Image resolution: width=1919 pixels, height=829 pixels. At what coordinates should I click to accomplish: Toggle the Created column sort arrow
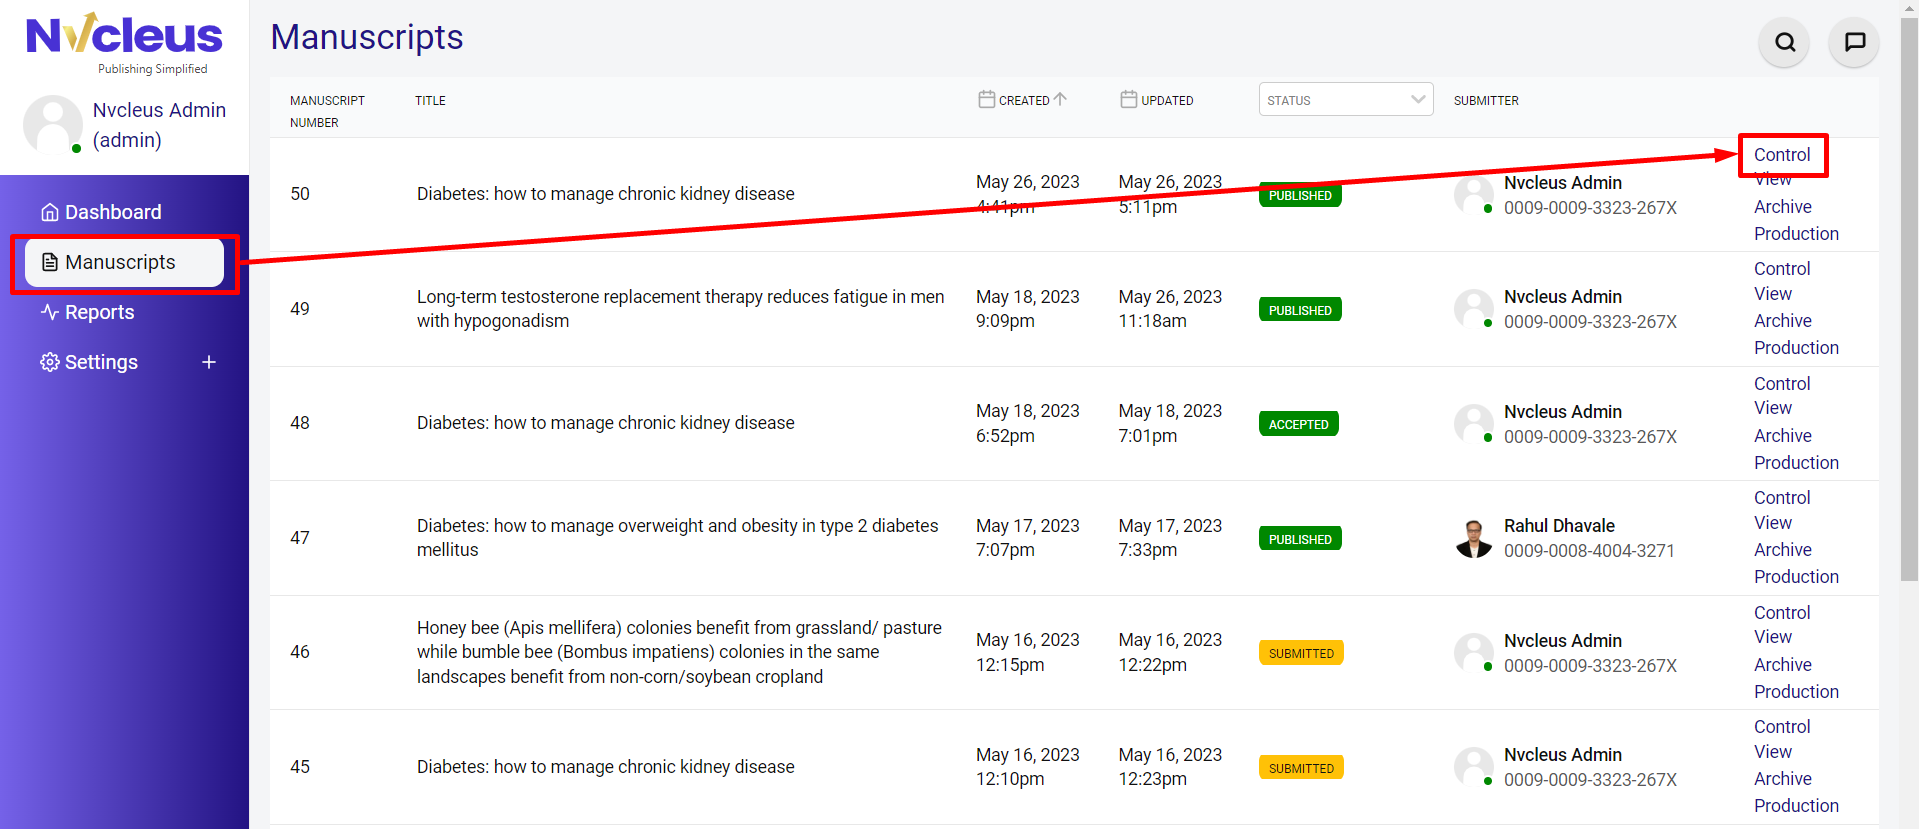(x=1061, y=99)
